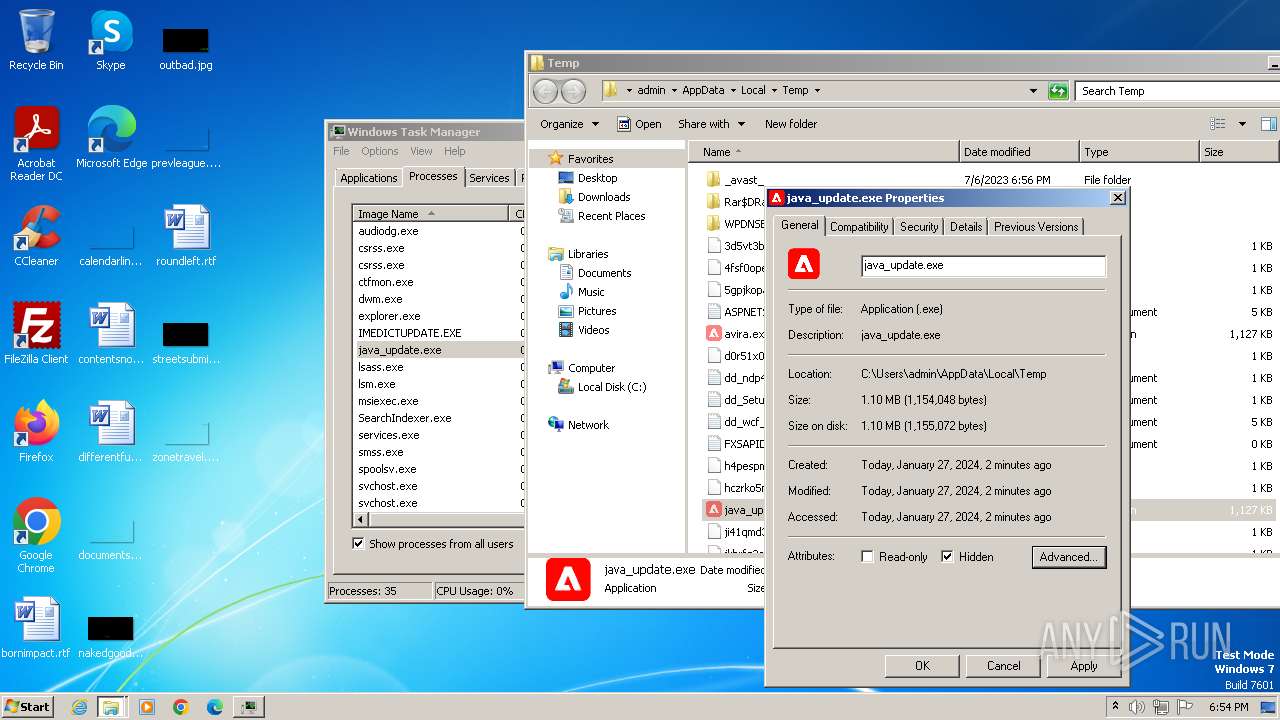Expand the Temp breadcrumb arrow
This screenshot has width=1280, height=720.
tap(817, 91)
